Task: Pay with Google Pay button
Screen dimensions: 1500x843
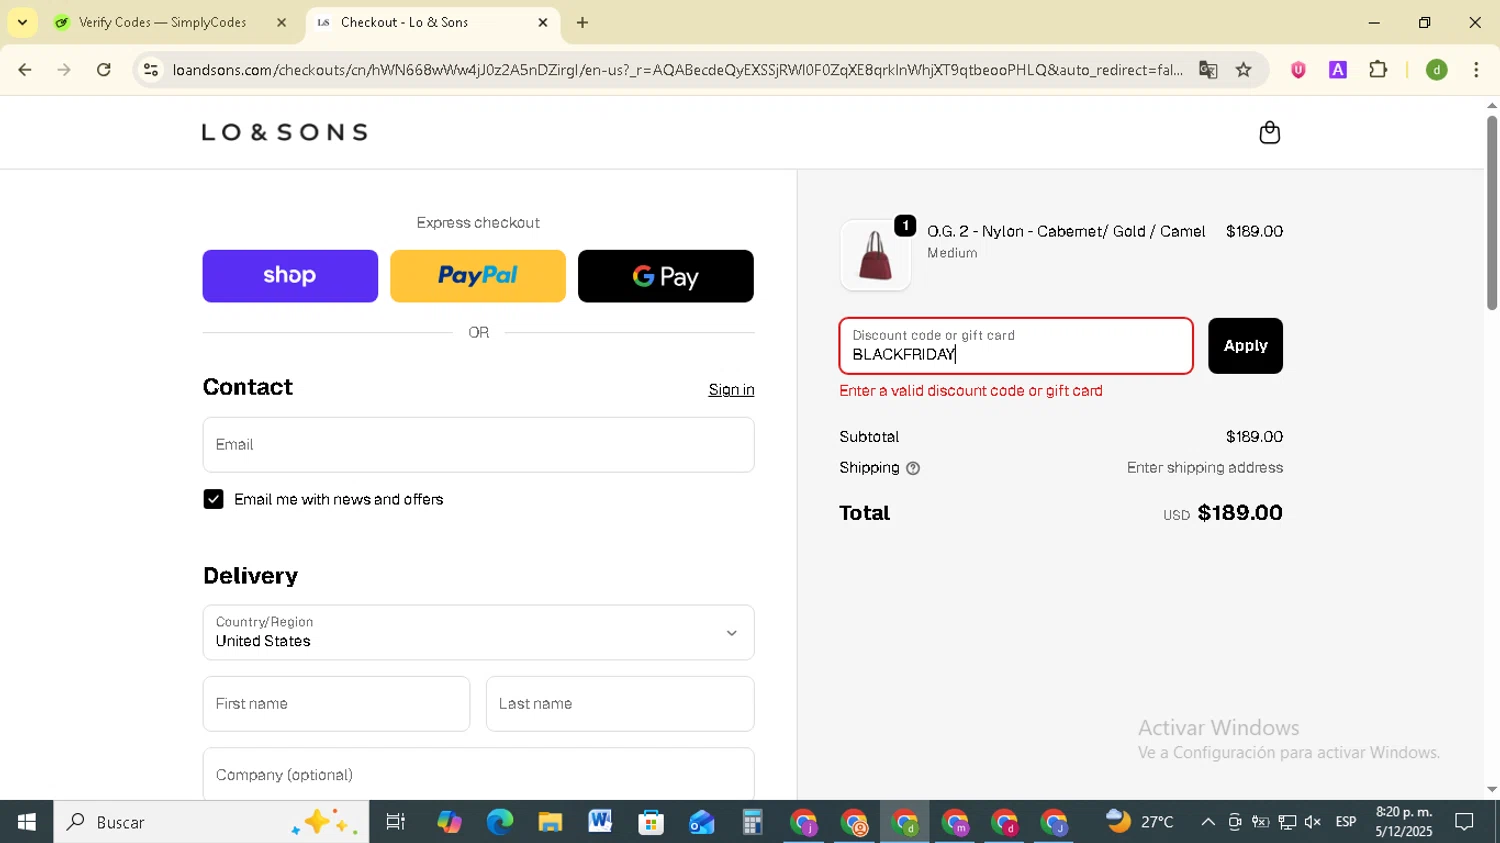Action: (x=666, y=276)
